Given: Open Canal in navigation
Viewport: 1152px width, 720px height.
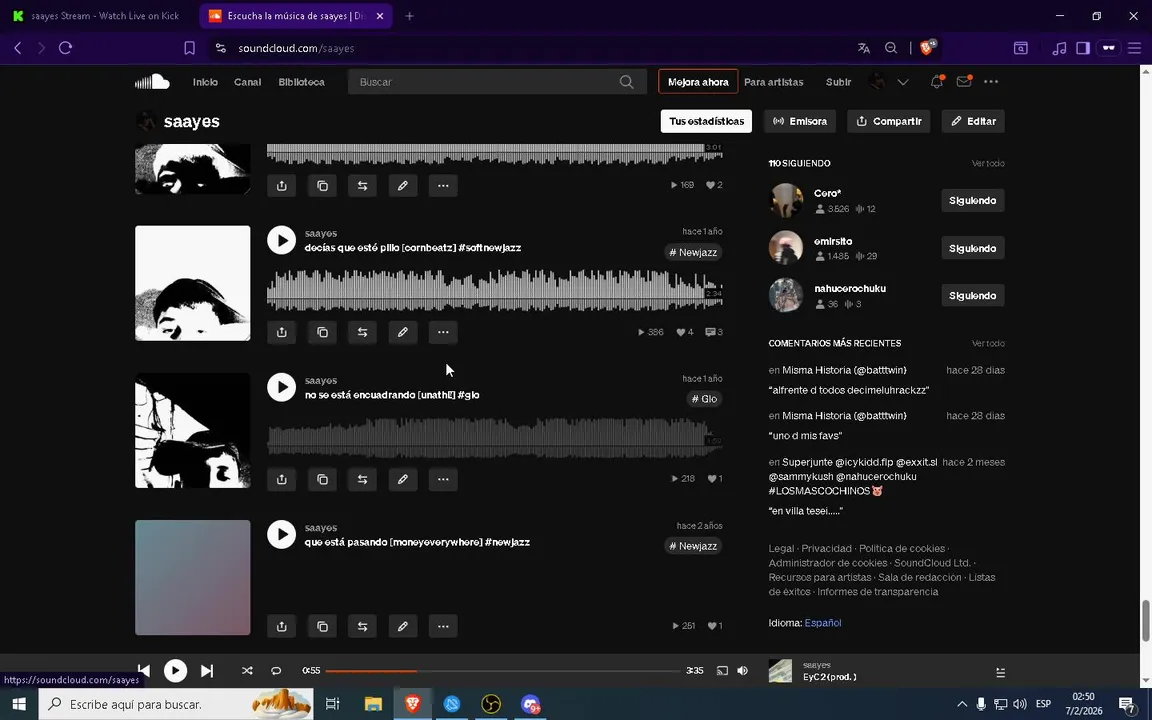Looking at the screenshot, I should (x=248, y=82).
